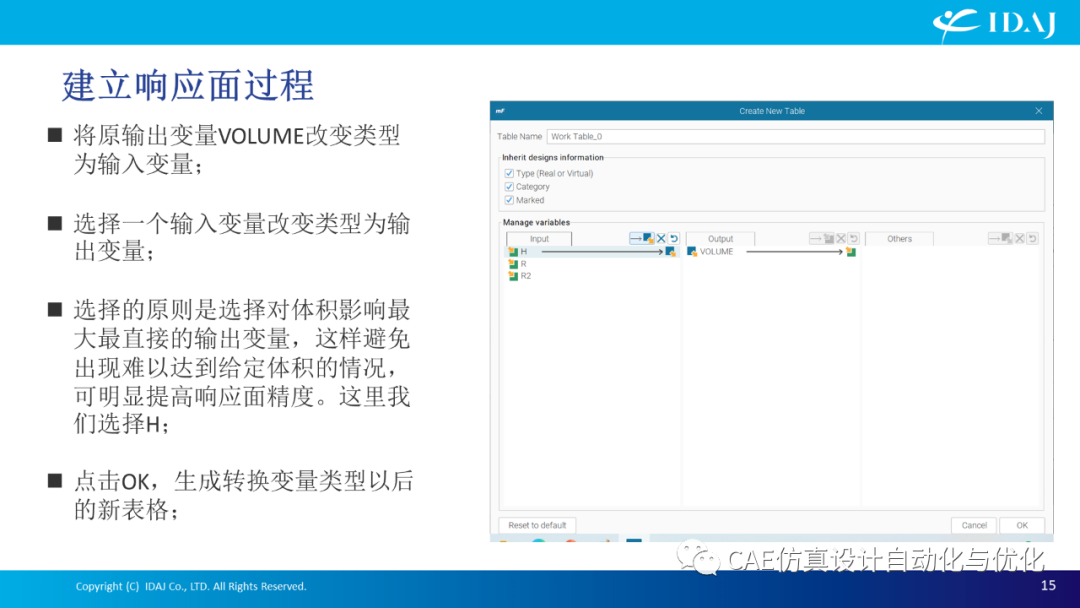Confirm with the OK button

1022,525
